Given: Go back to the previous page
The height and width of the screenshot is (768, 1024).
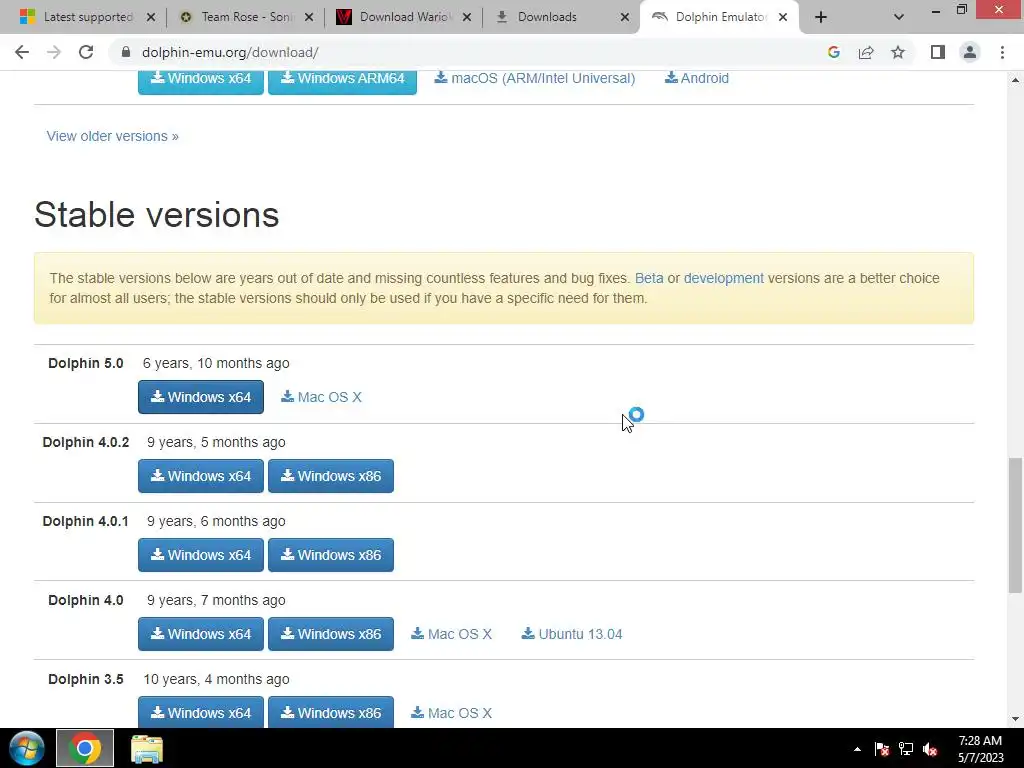Looking at the screenshot, I should [22, 52].
